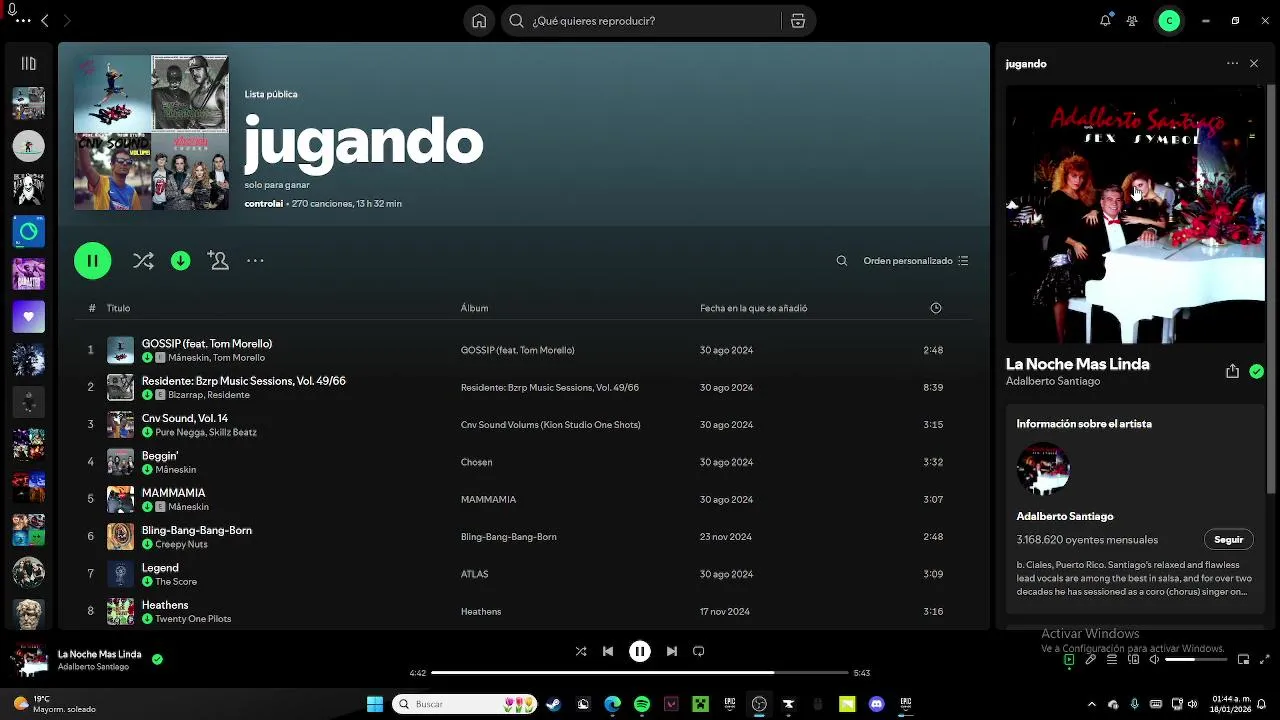Pause the playlist with the big green button
Screen dimensions: 1280x720
[x=92, y=261]
